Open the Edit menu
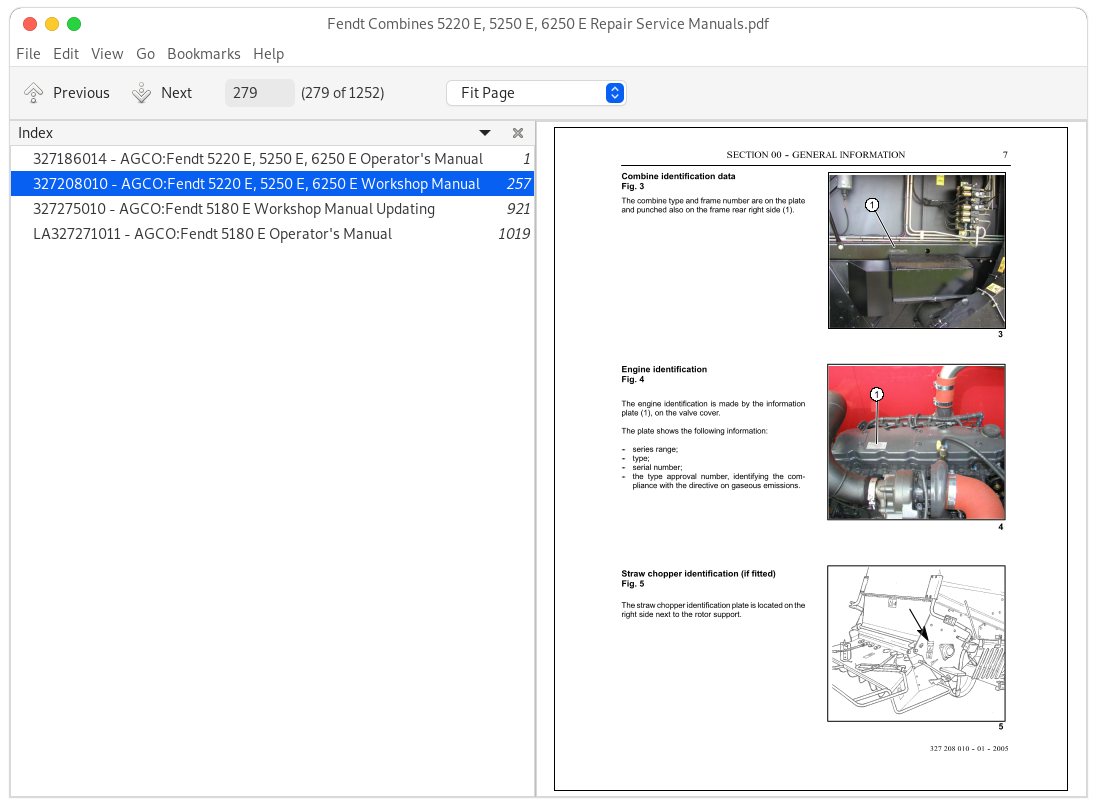 66,54
